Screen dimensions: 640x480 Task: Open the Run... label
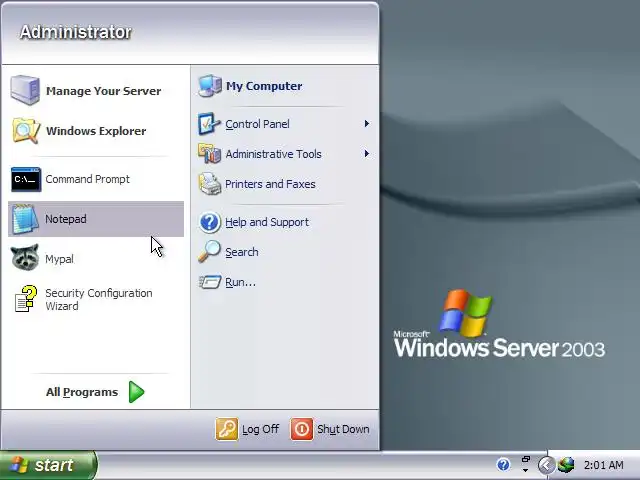click(240, 282)
